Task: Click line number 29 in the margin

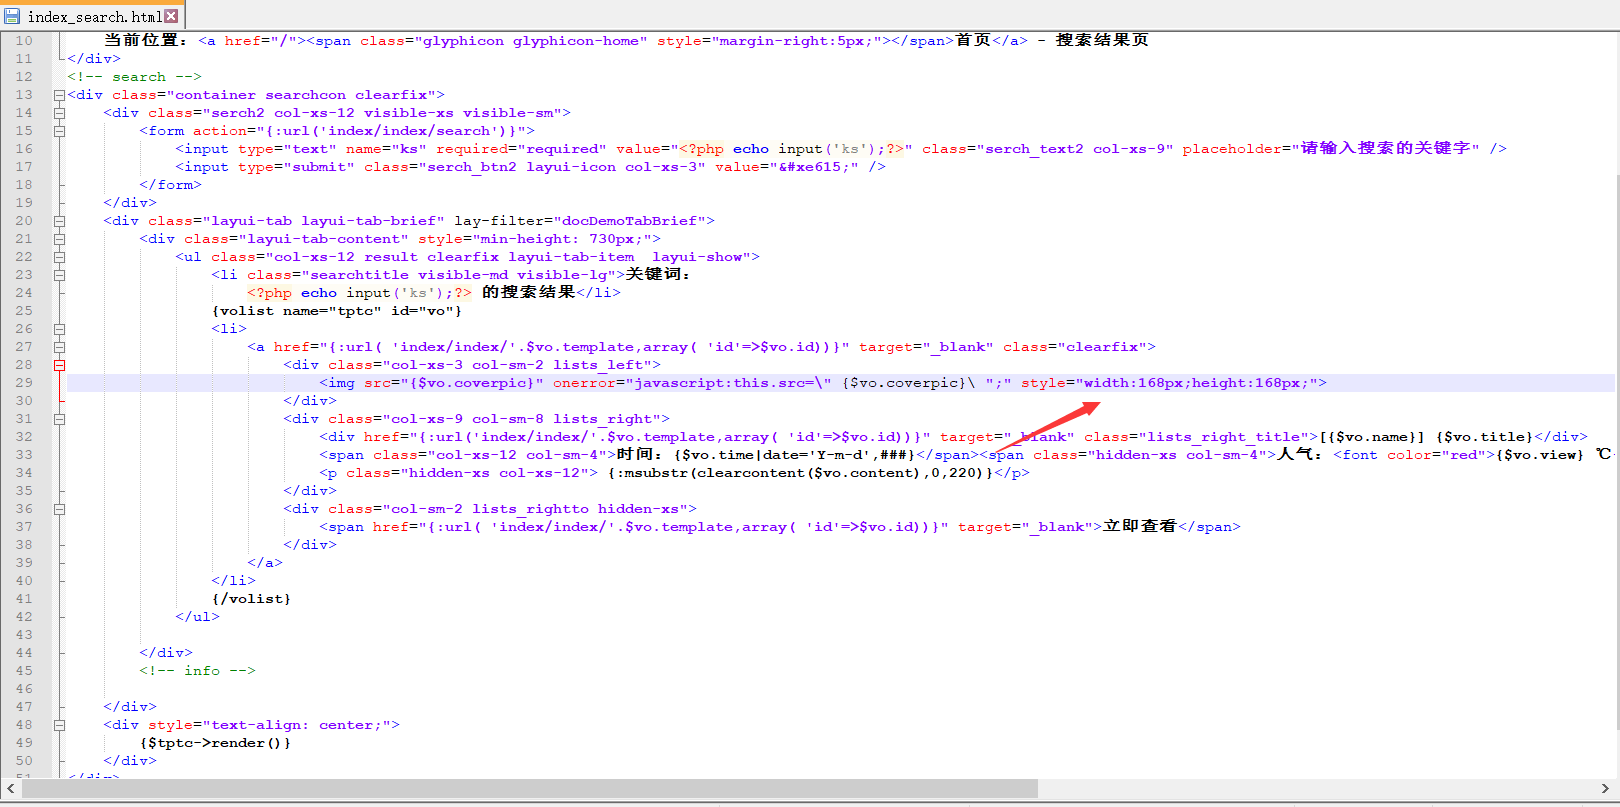Action: (24, 383)
